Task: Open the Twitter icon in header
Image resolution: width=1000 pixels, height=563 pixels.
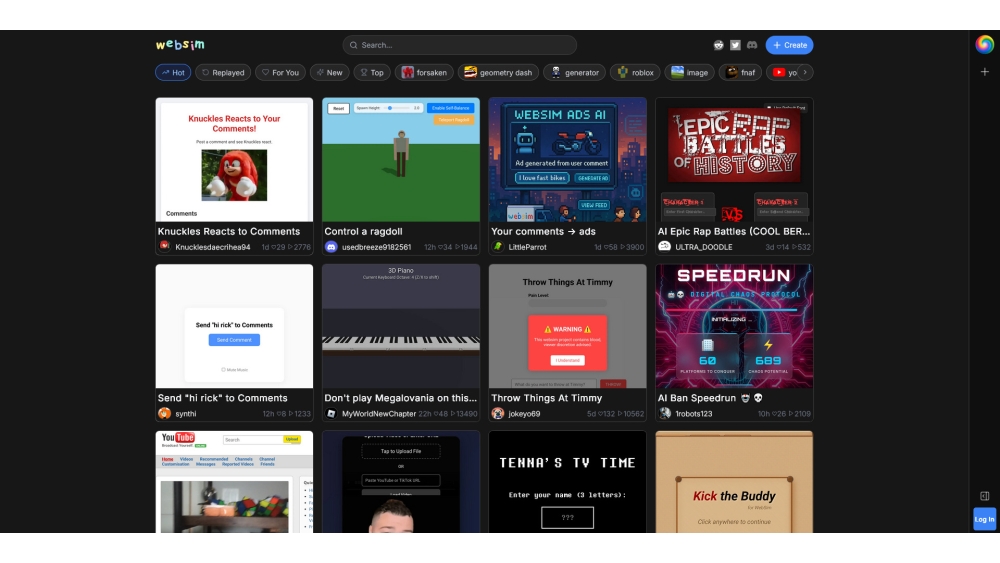Action: [735, 45]
